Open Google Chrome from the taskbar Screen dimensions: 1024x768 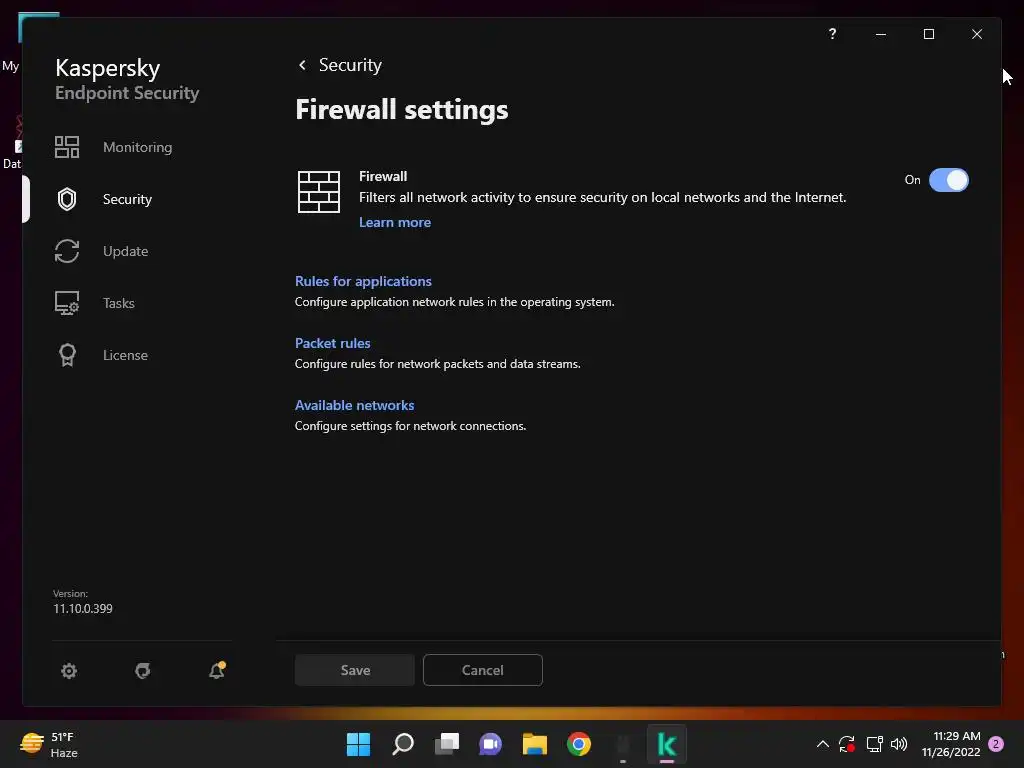pyautogui.click(x=579, y=744)
